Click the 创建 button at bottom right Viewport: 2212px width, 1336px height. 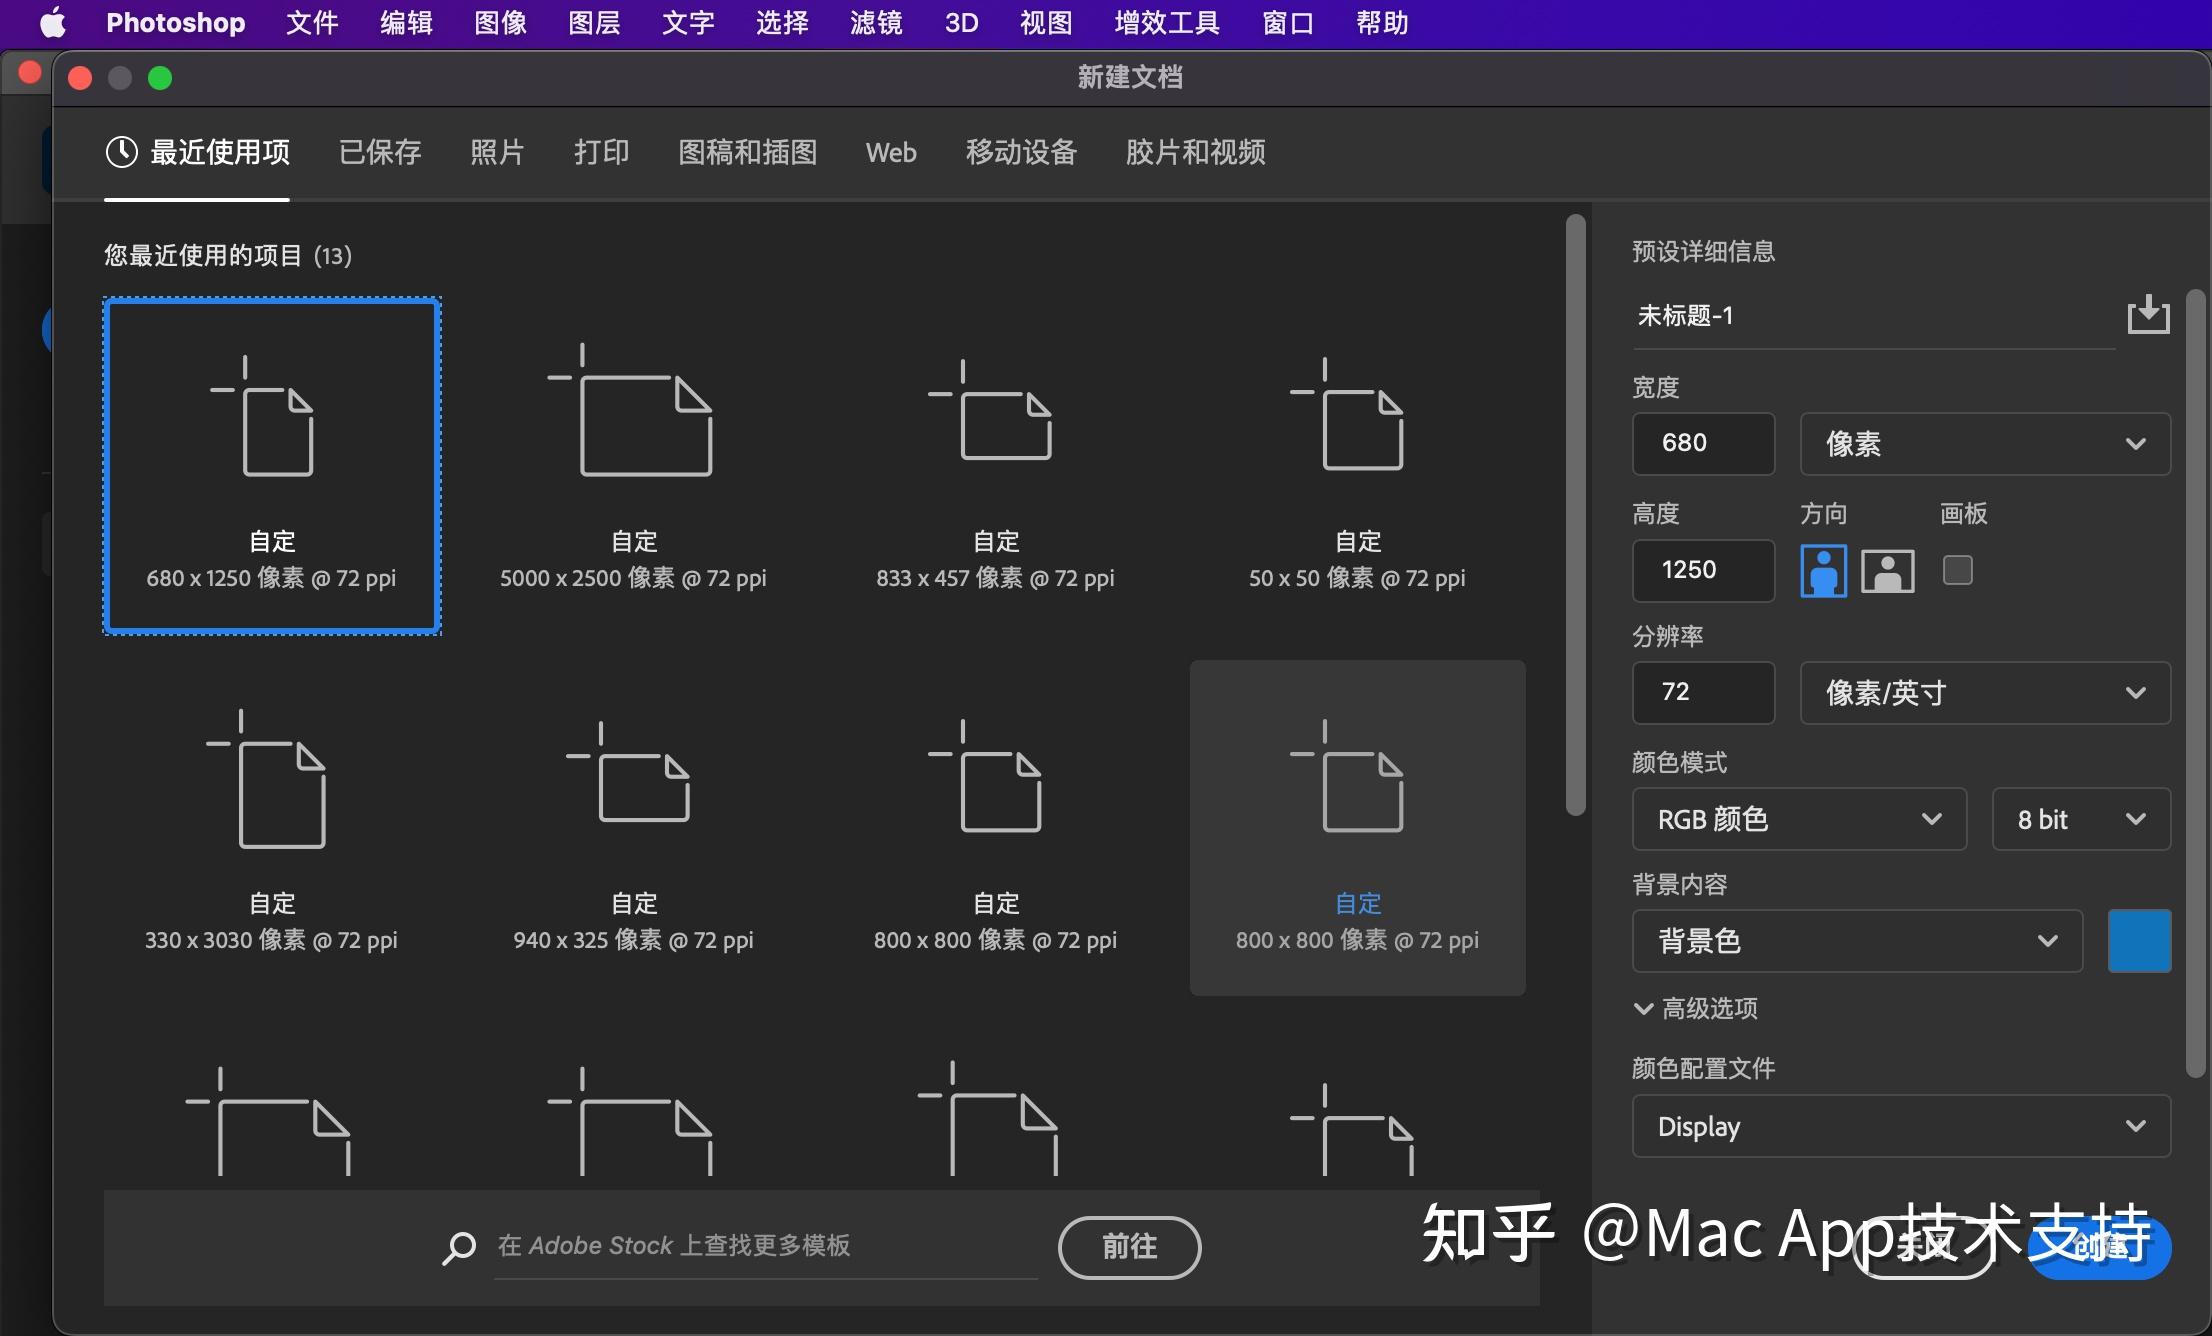[x=2098, y=1247]
